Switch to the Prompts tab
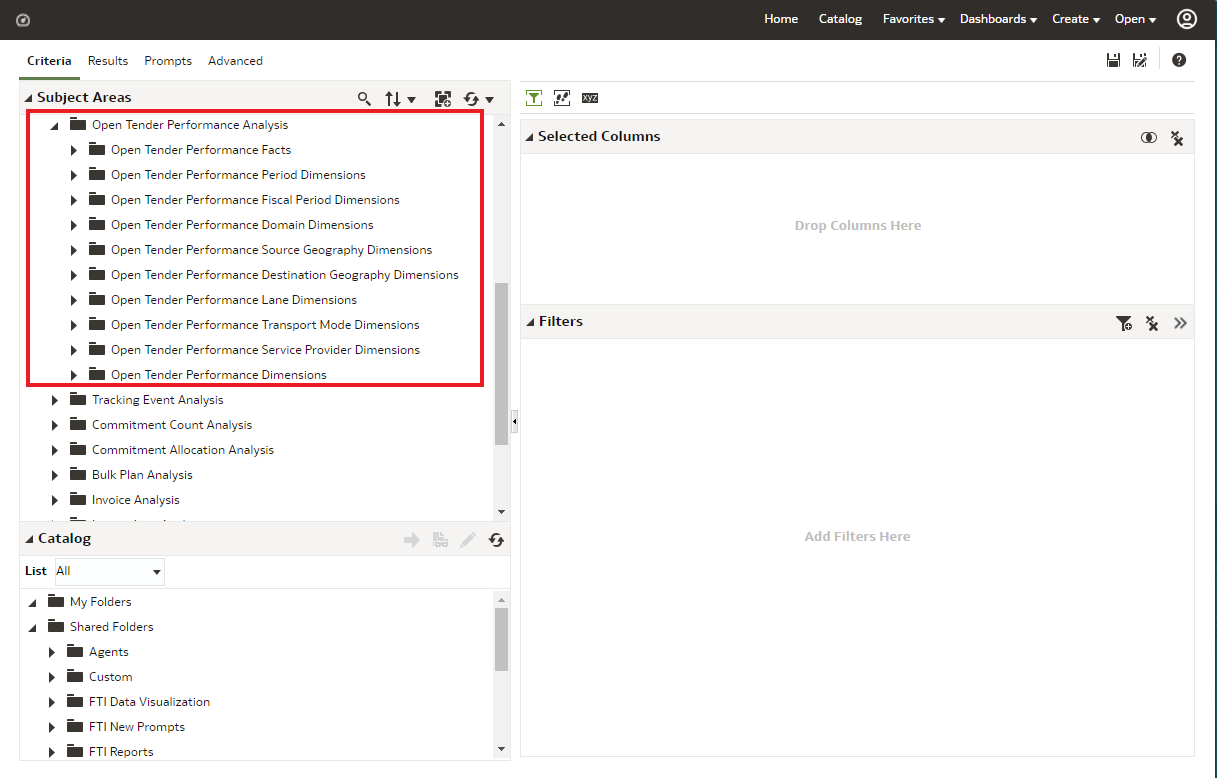Screen dimensions: 1217x778 tap(168, 61)
